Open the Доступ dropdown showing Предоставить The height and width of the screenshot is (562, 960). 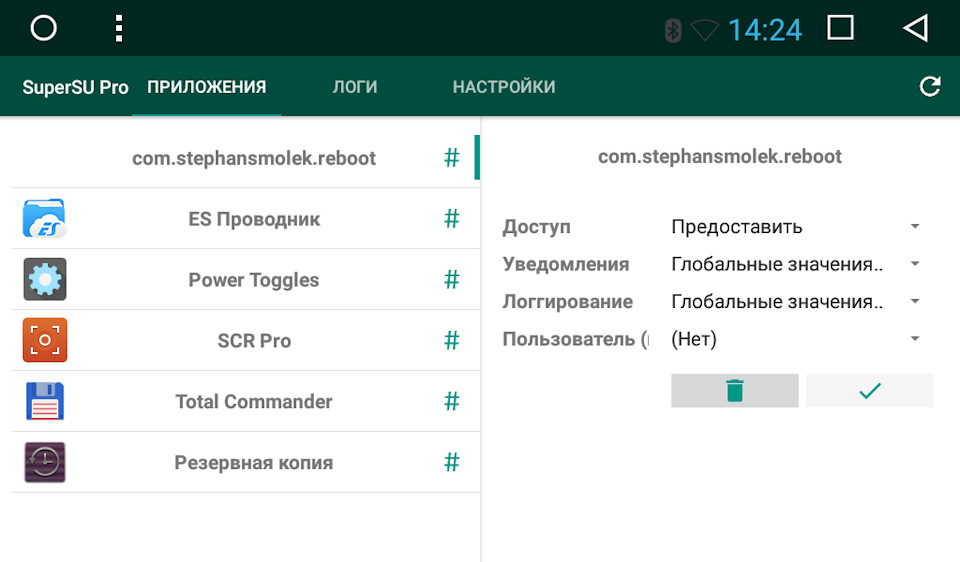(796, 227)
